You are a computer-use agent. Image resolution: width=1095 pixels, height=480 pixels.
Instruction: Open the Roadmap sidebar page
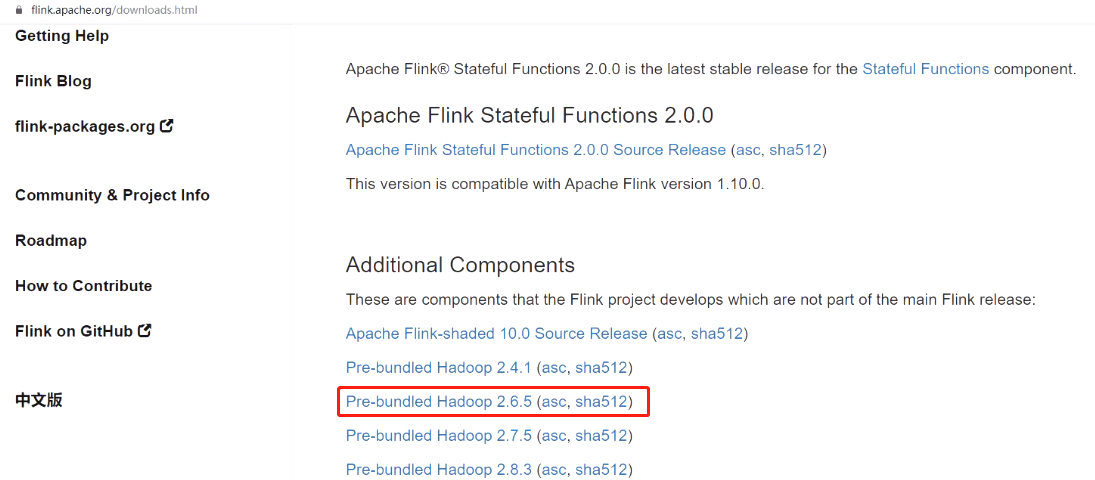51,240
